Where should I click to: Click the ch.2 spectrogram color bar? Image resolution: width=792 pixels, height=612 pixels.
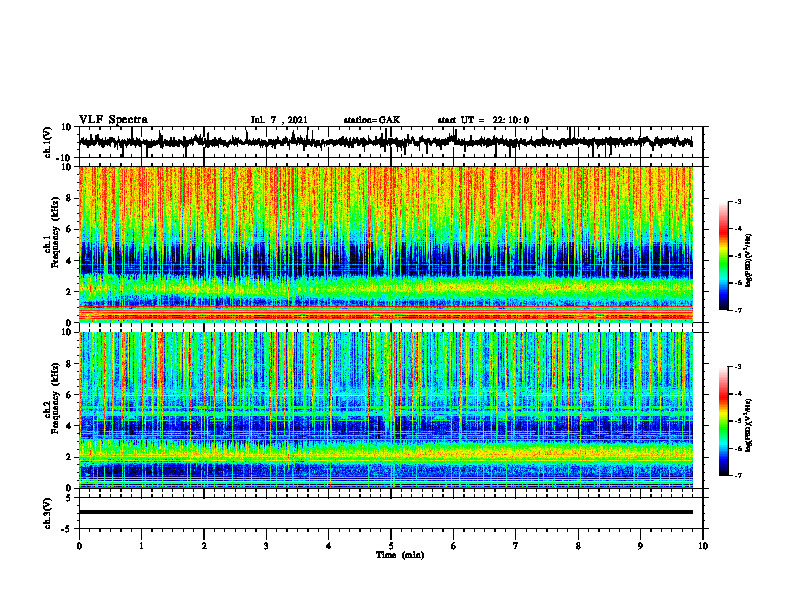pos(723,421)
